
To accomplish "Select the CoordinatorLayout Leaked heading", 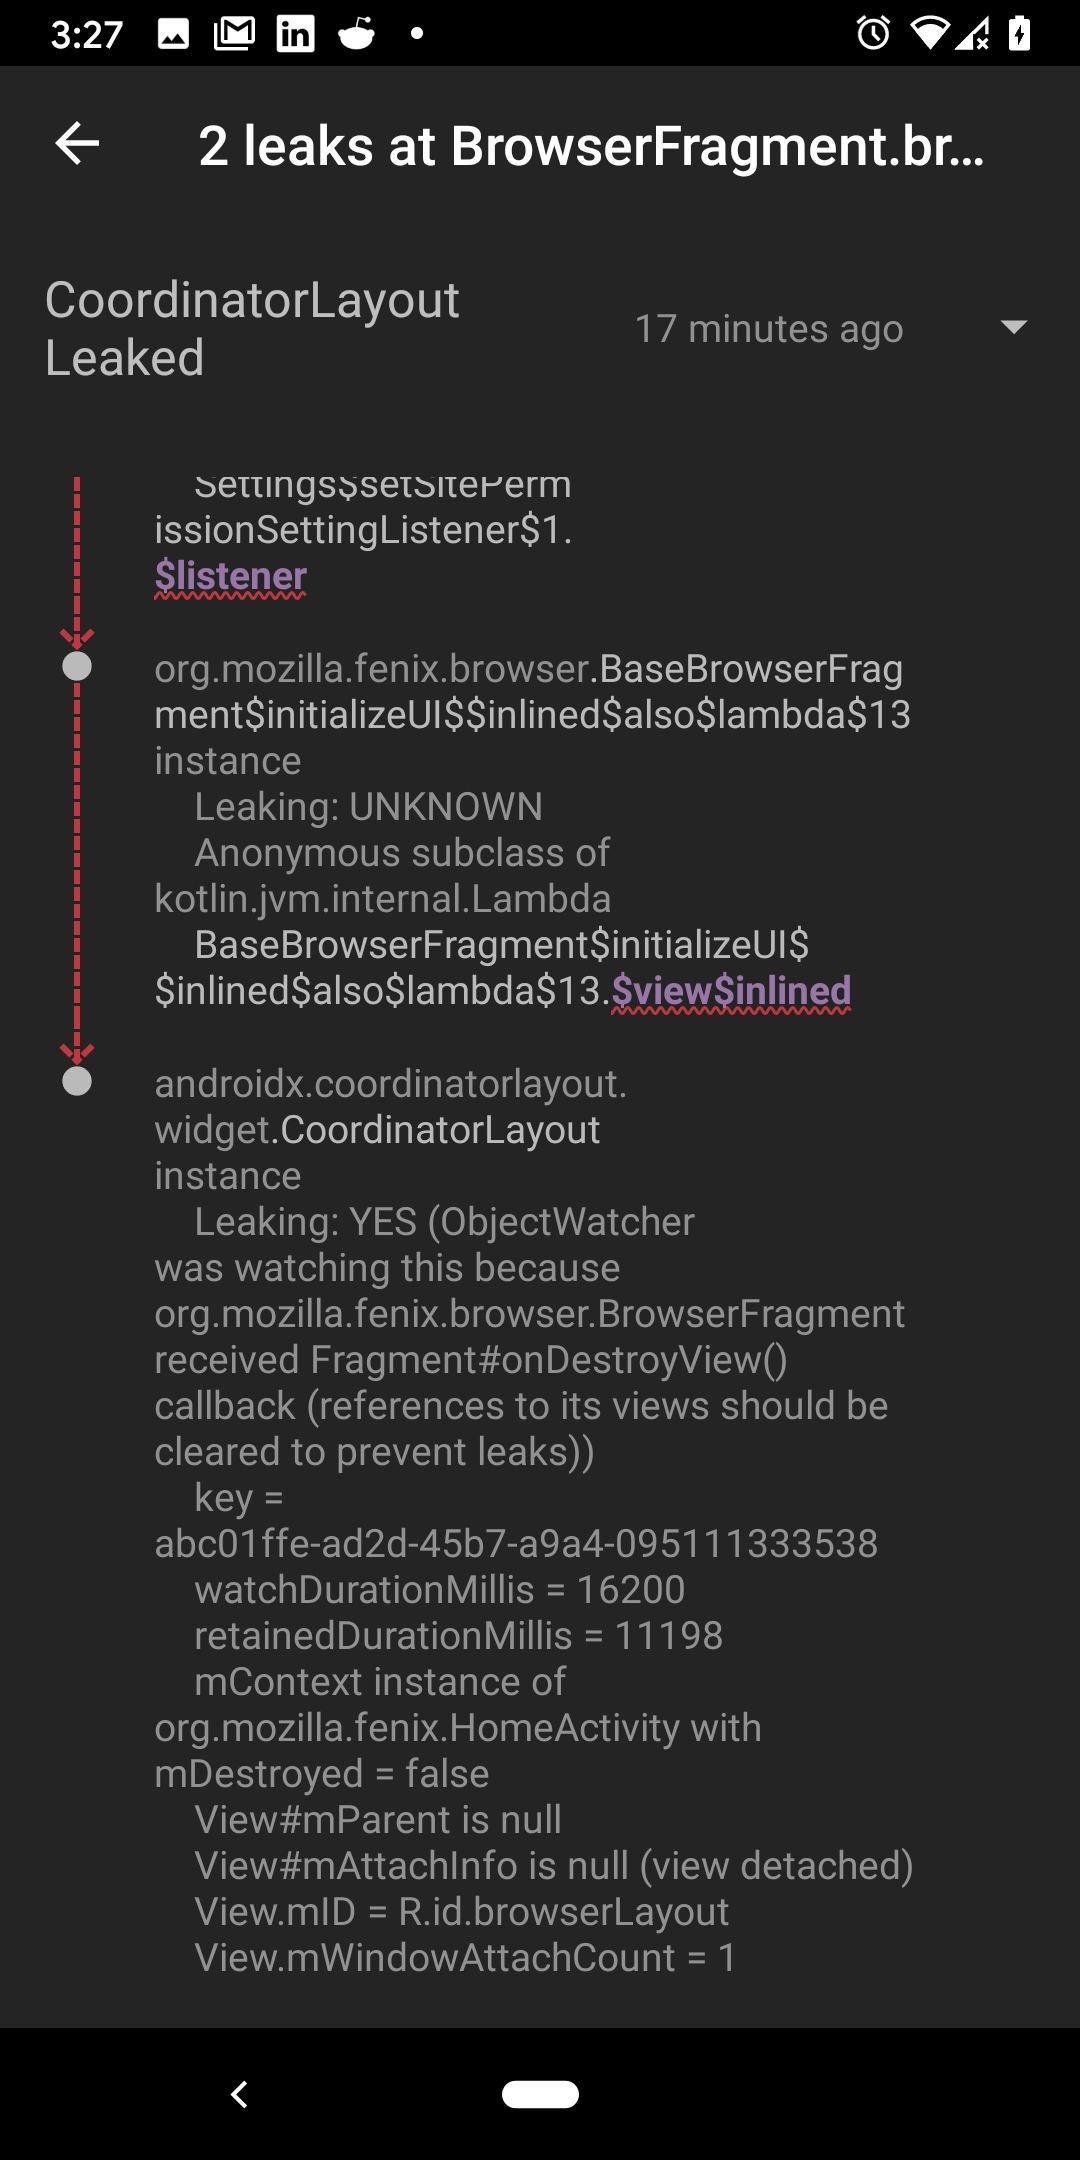I will [252, 328].
